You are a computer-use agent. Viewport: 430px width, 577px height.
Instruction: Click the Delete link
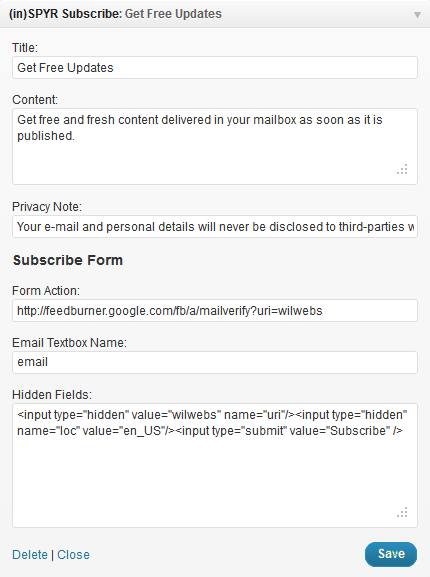(30, 555)
